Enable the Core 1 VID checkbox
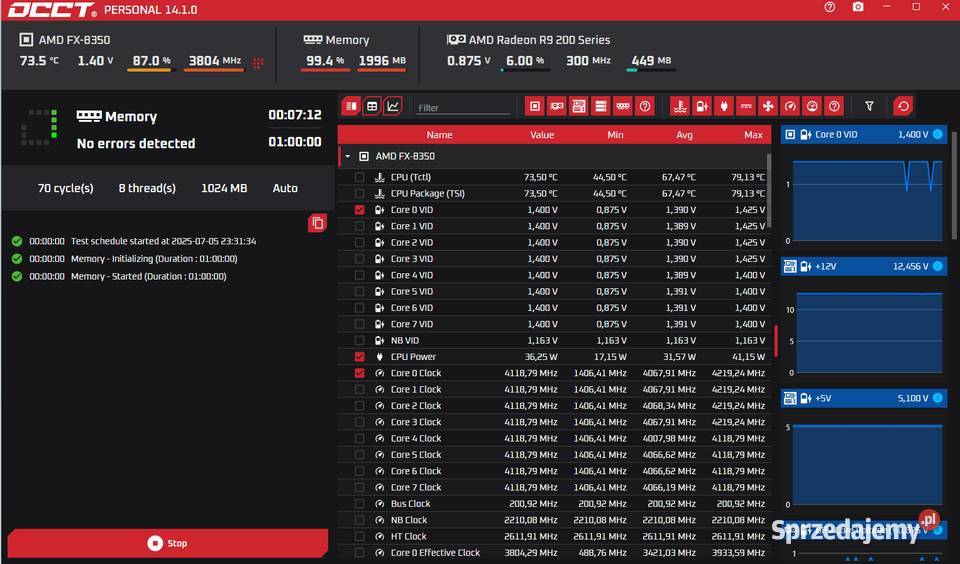960x564 pixels. coord(359,226)
